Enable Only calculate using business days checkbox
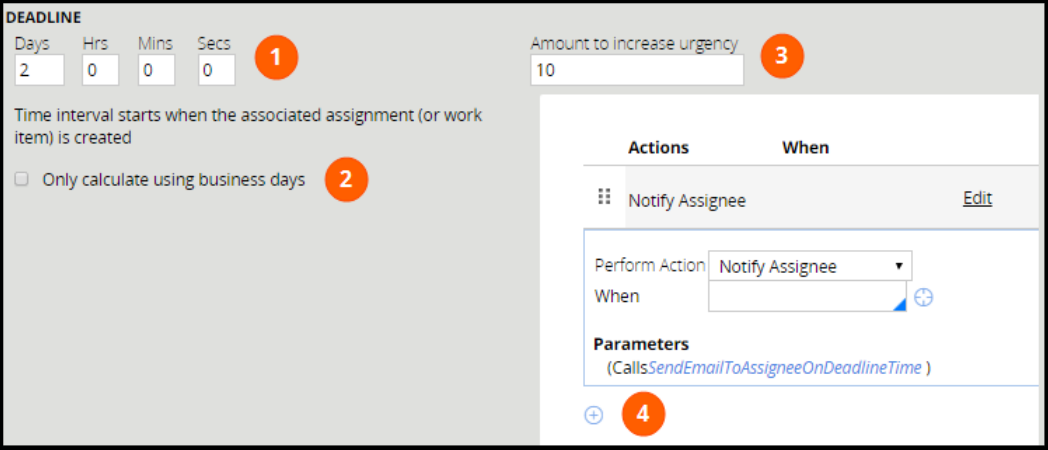 pos(22,180)
